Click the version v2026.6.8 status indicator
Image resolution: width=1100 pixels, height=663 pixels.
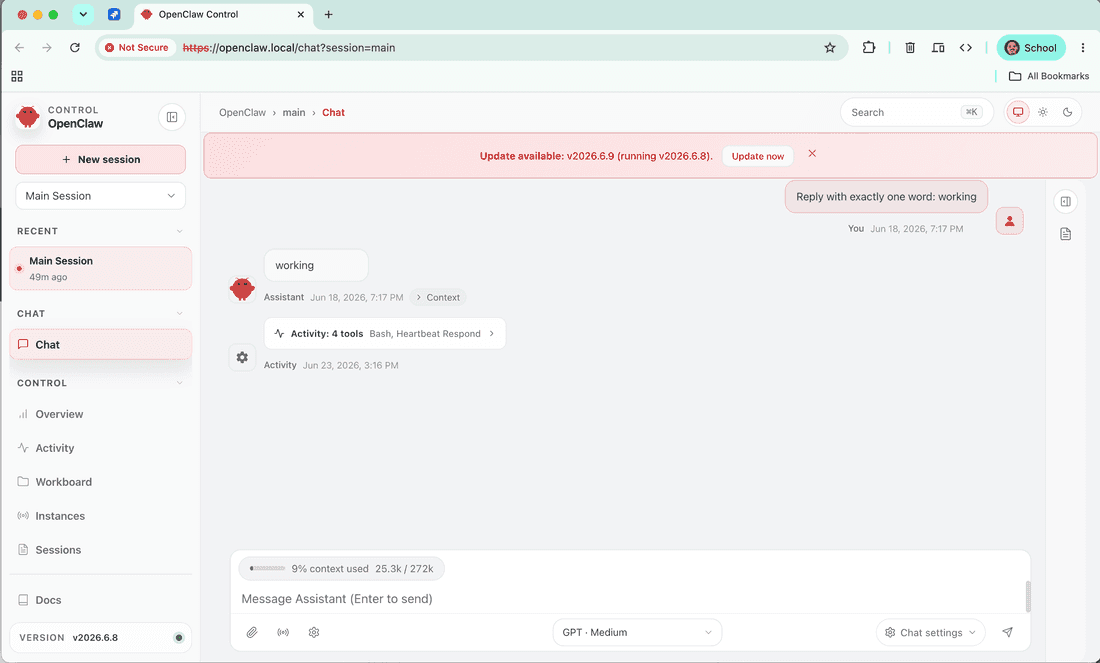coord(179,638)
